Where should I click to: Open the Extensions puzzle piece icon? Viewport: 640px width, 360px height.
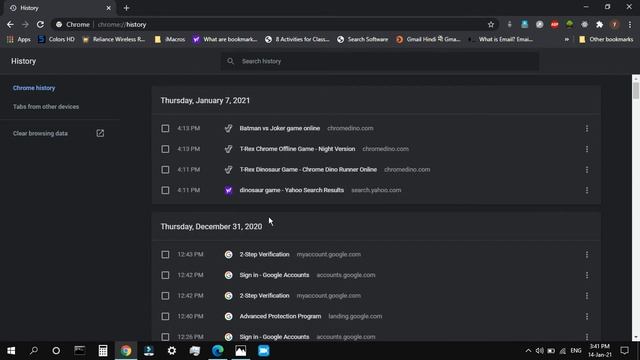click(599, 24)
